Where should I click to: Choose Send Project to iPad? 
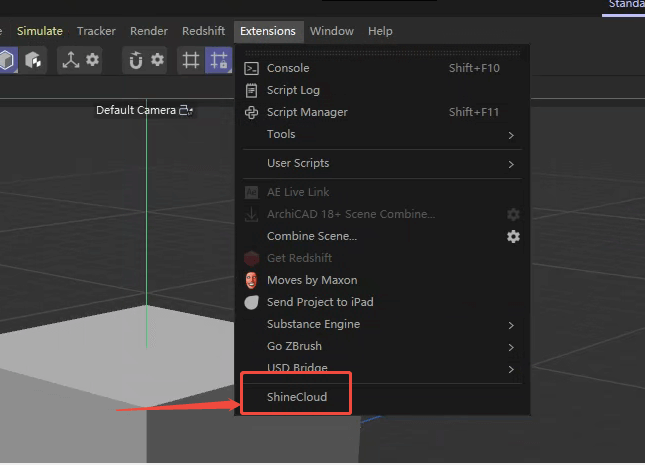[382, 302]
